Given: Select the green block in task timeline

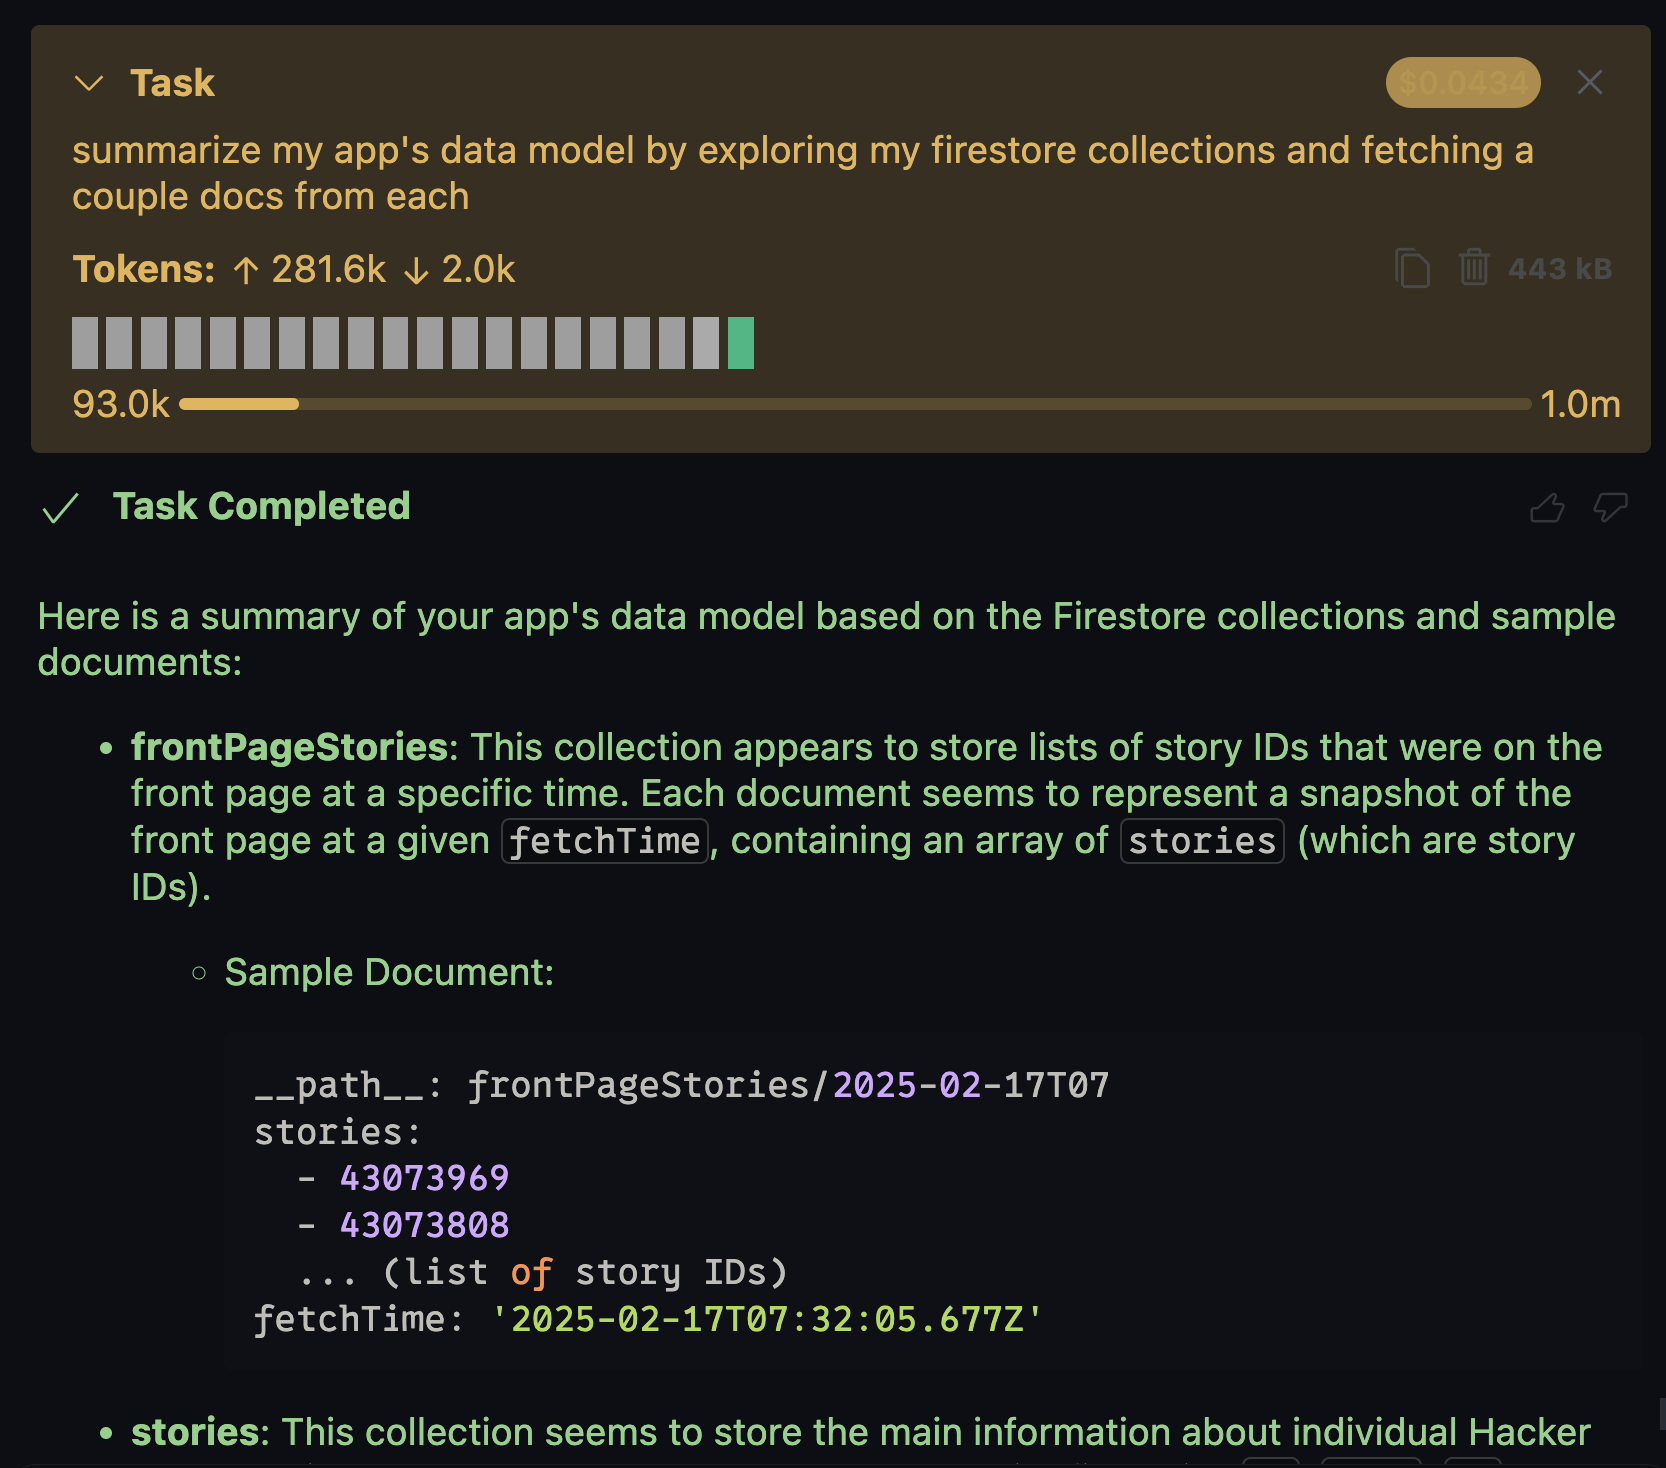Looking at the screenshot, I should (740, 343).
